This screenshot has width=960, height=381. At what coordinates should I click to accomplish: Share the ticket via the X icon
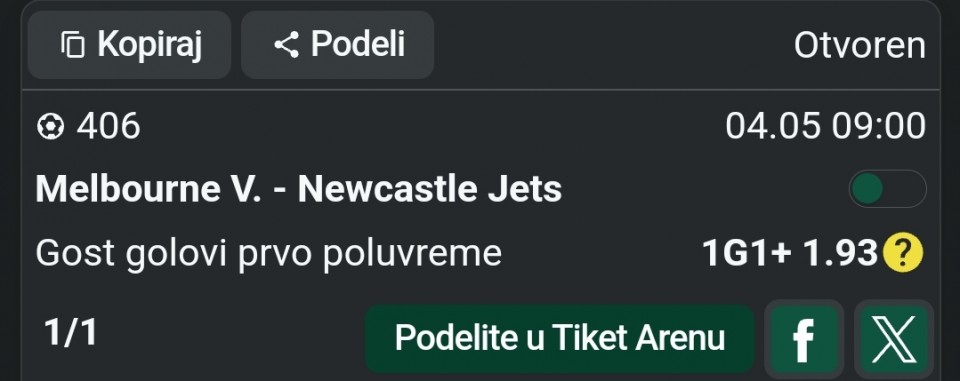(x=893, y=340)
